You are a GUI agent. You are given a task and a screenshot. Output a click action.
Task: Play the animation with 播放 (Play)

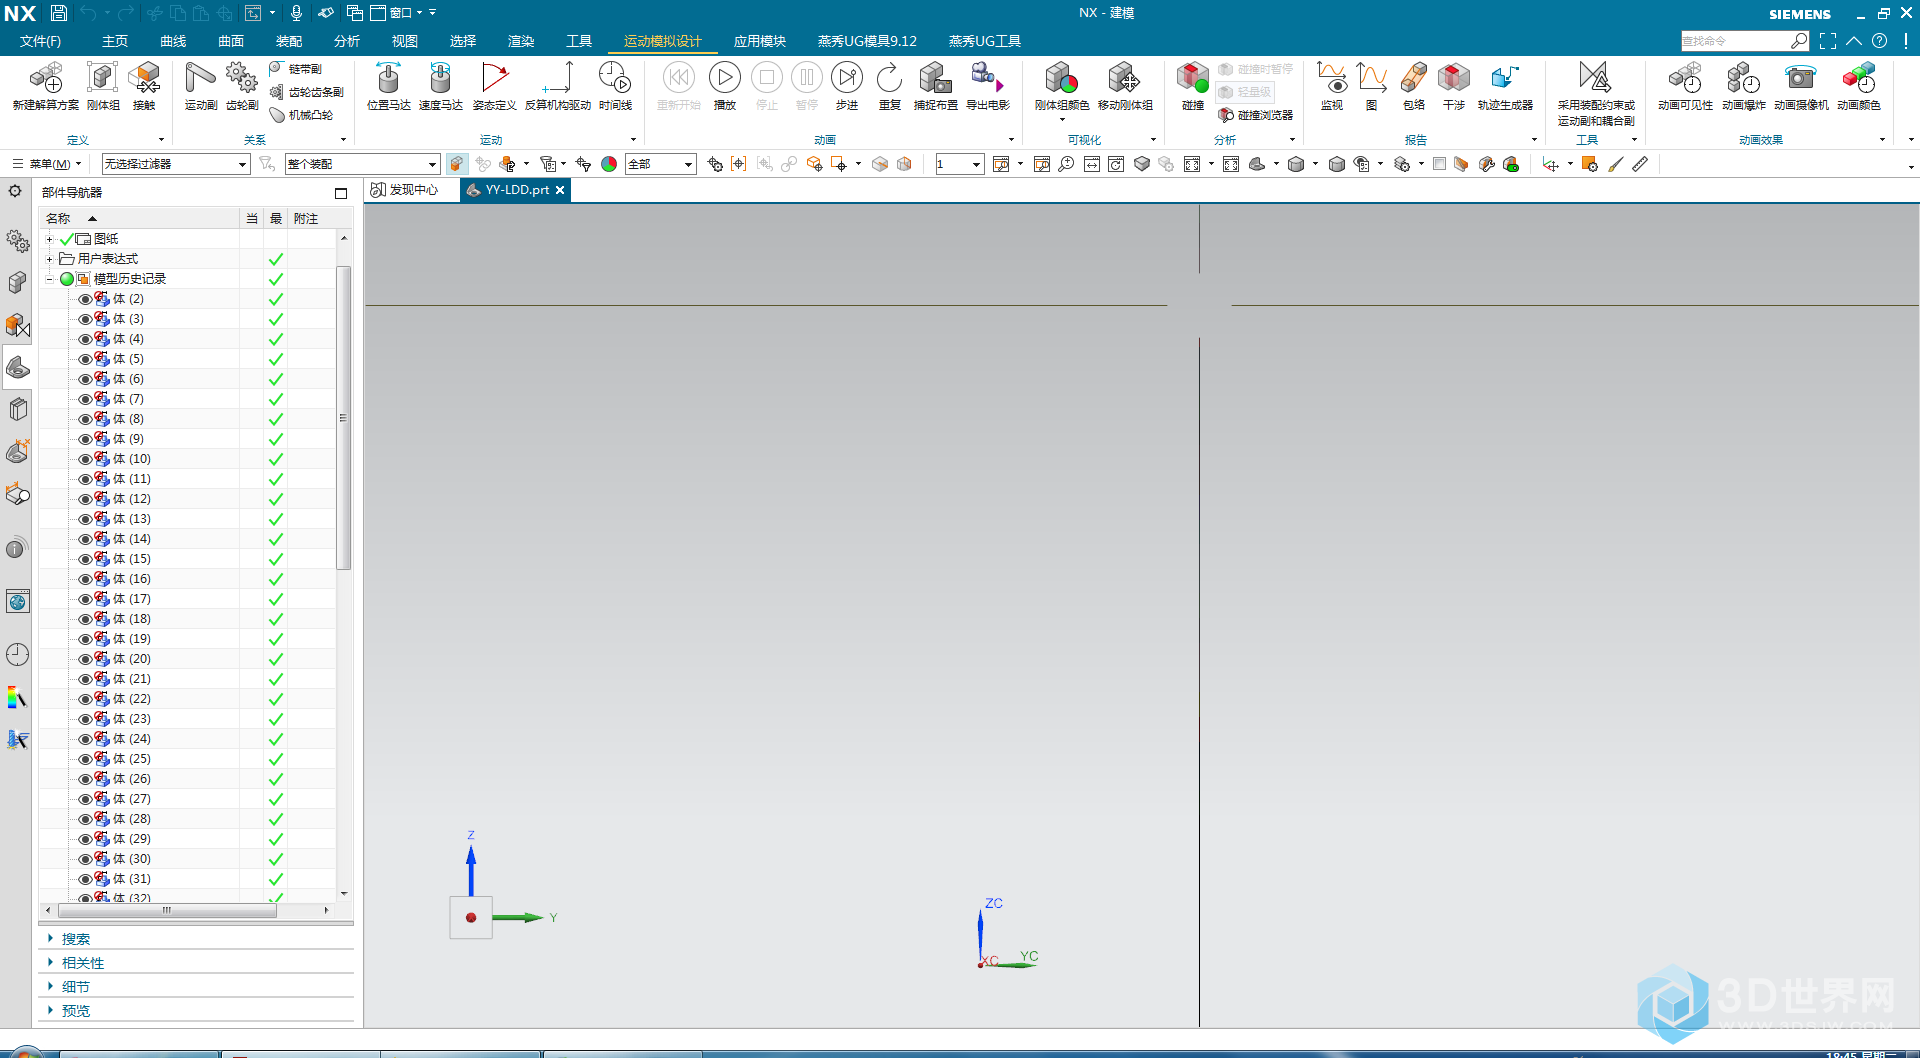[x=725, y=85]
